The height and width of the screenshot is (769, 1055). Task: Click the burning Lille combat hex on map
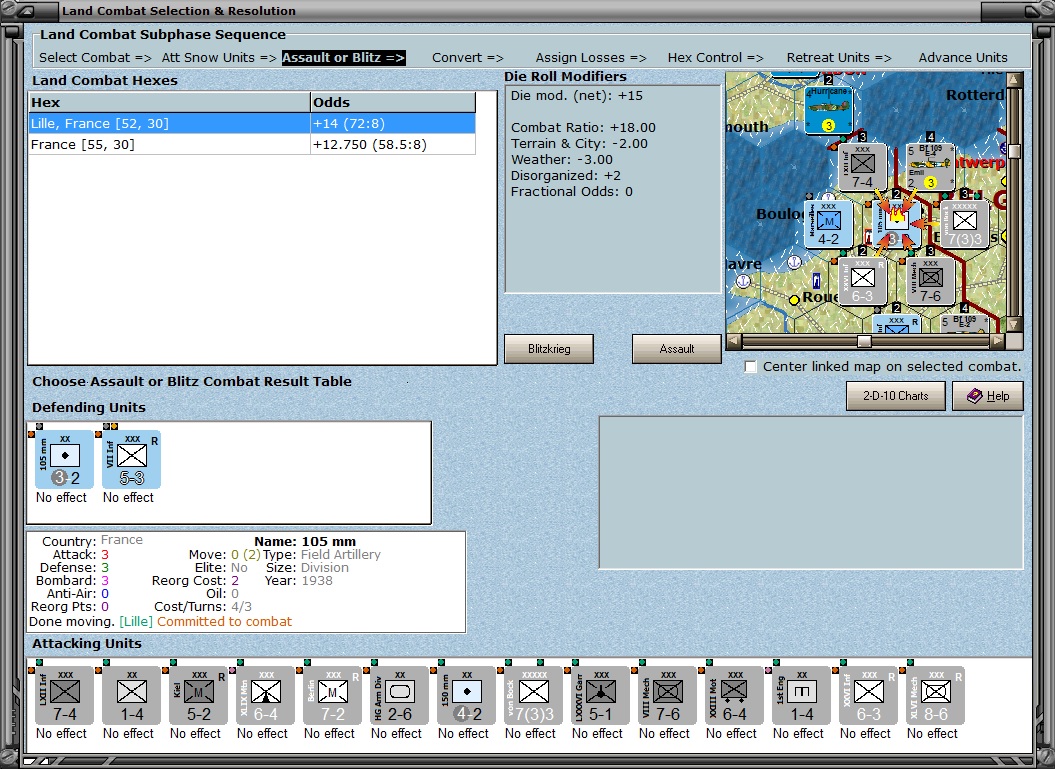pos(897,222)
